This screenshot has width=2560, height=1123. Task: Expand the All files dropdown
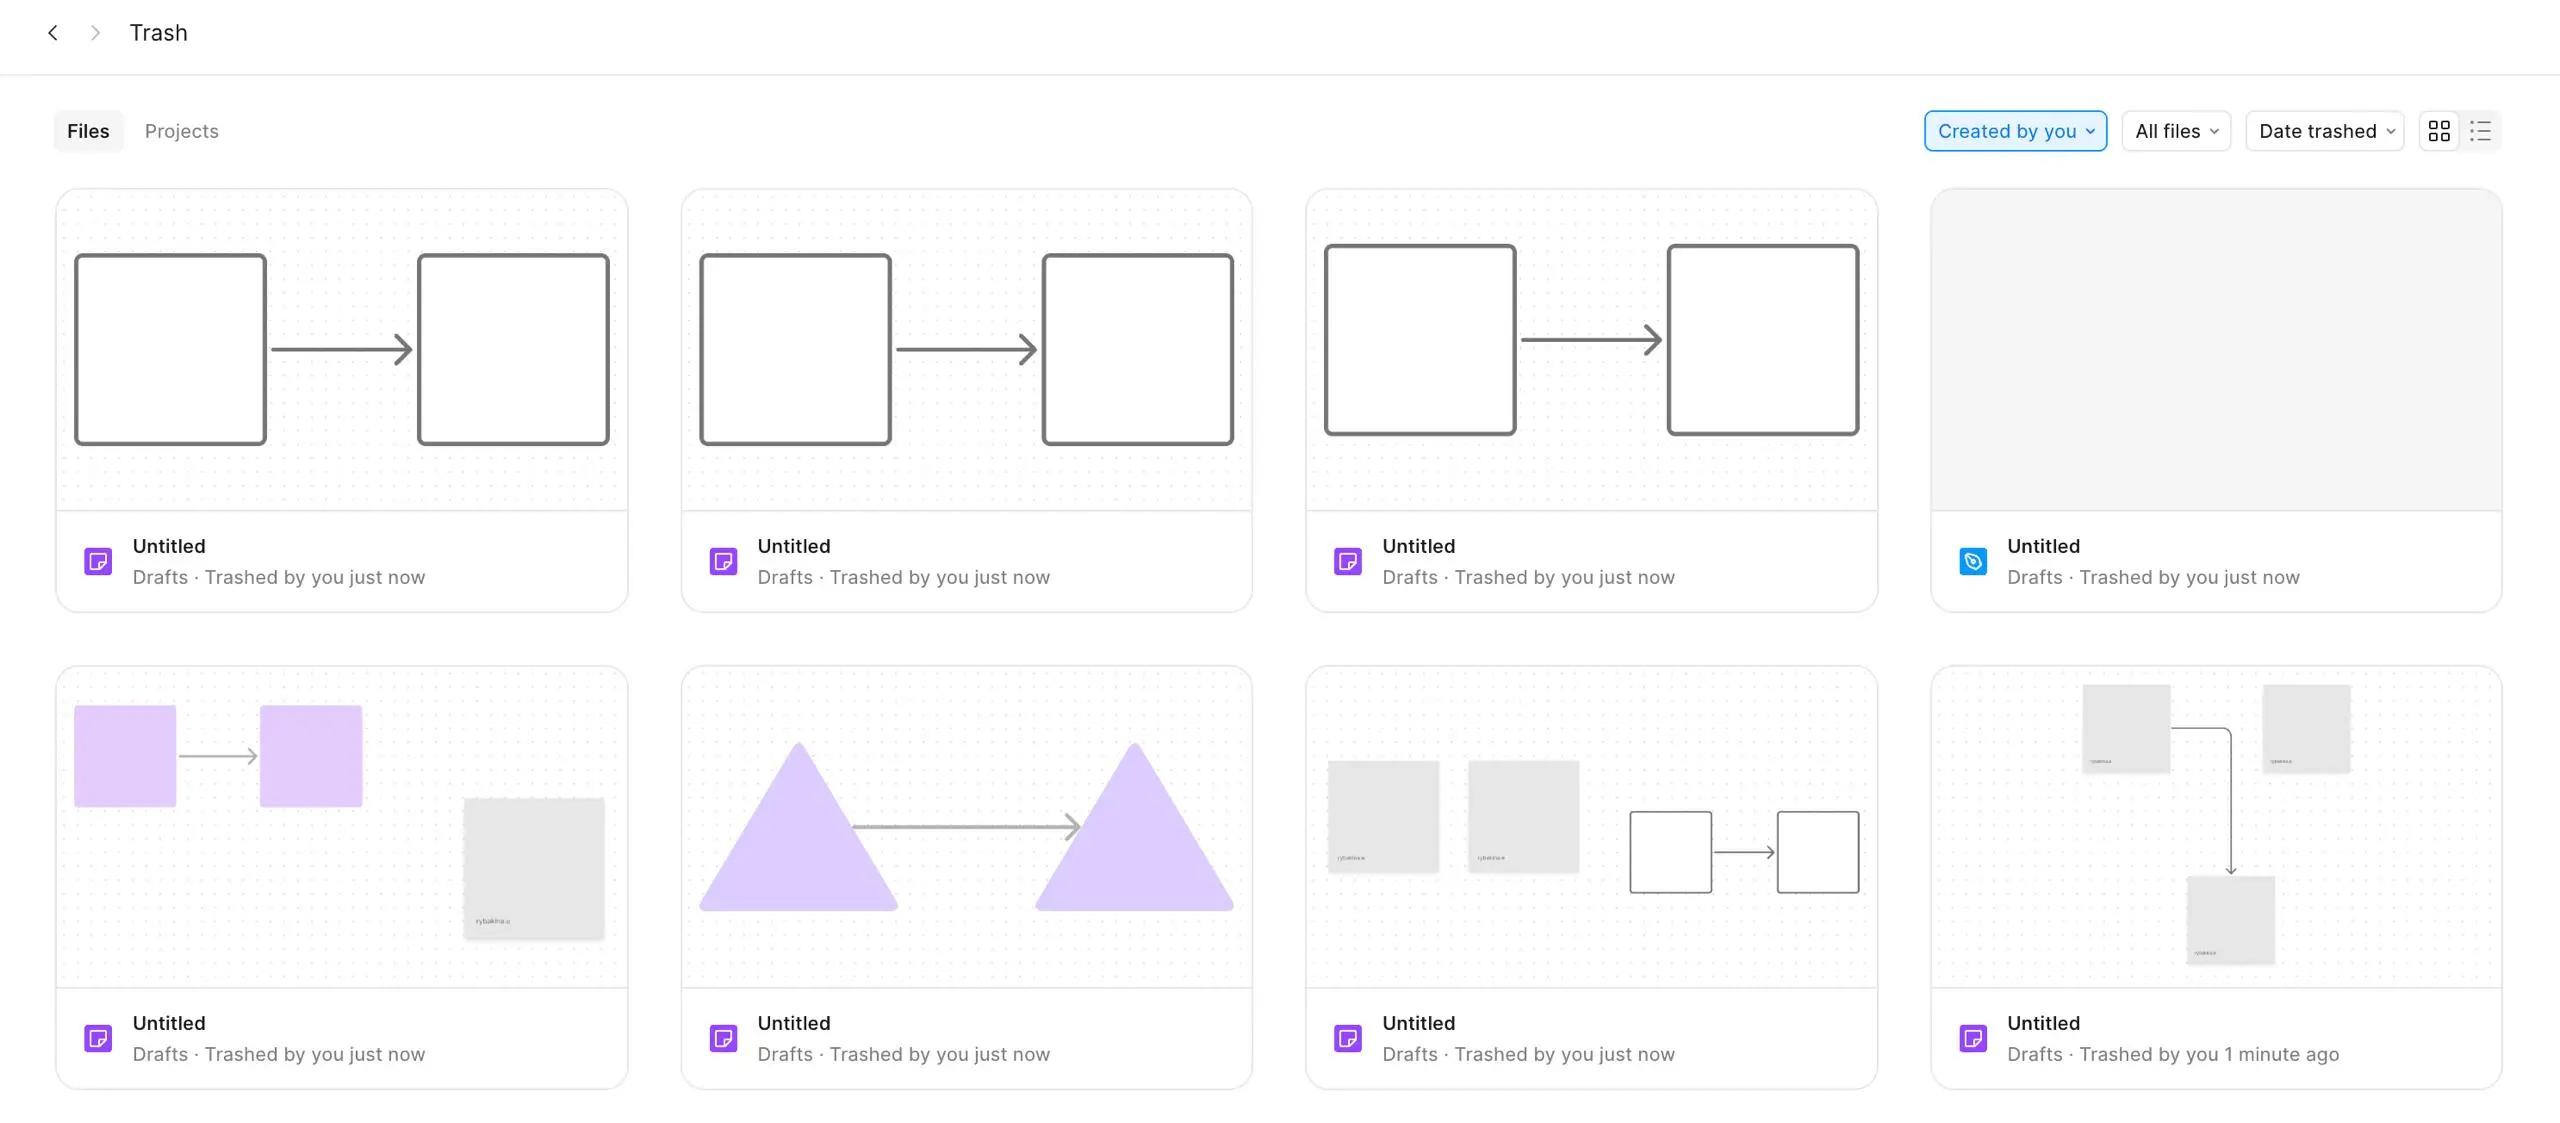pyautogui.click(x=2176, y=131)
